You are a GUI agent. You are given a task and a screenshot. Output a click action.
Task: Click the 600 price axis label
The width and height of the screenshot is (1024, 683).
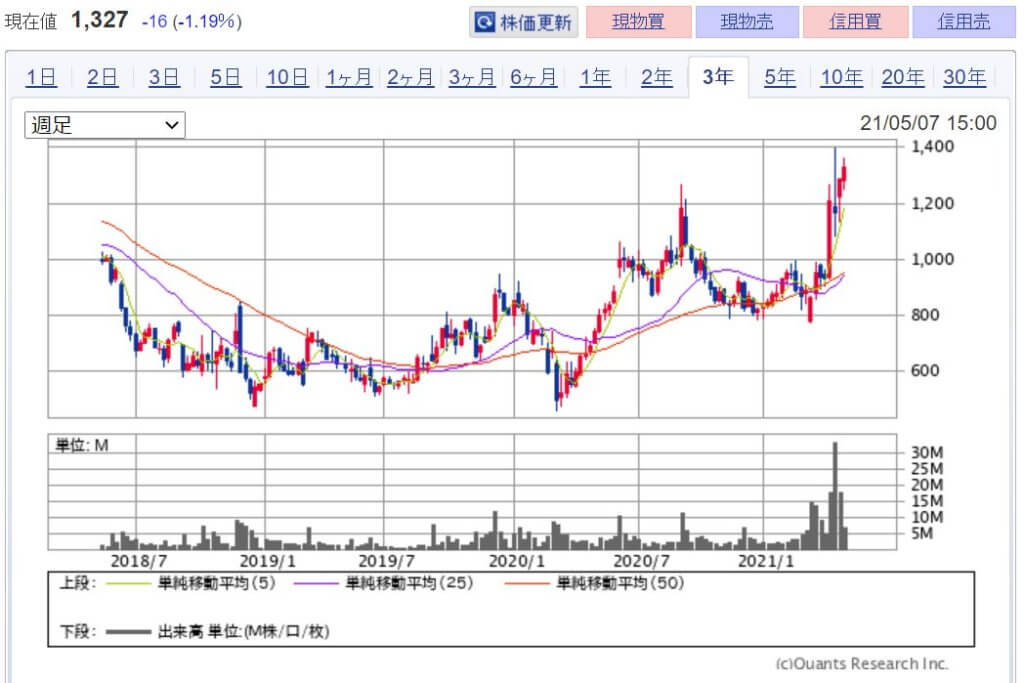[925, 370]
